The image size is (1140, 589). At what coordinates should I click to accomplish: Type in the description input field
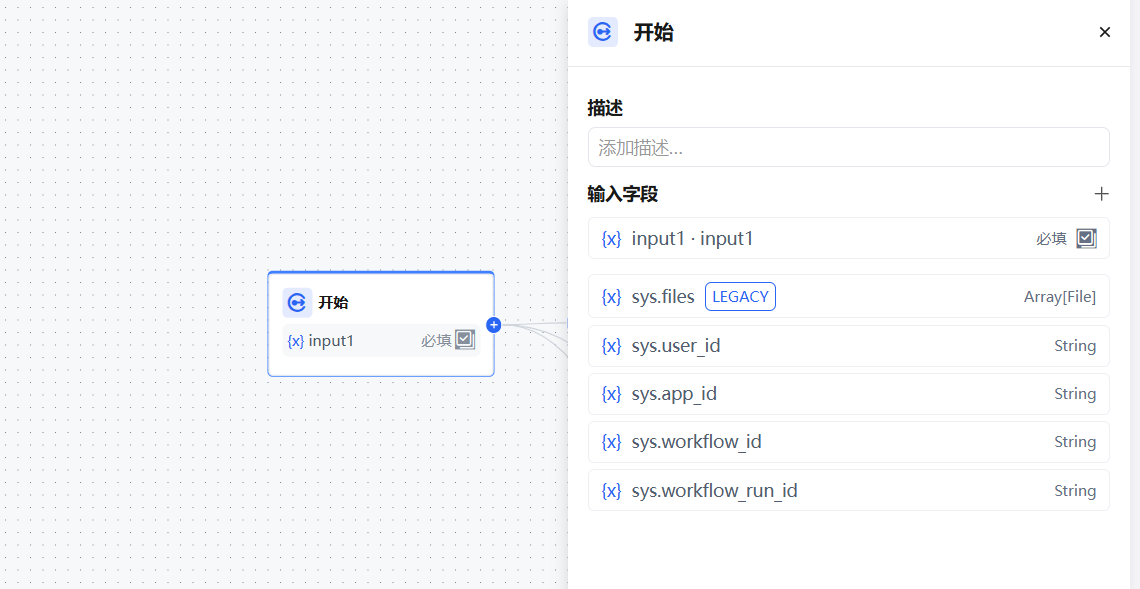pyautogui.click(x=848, y=147)
